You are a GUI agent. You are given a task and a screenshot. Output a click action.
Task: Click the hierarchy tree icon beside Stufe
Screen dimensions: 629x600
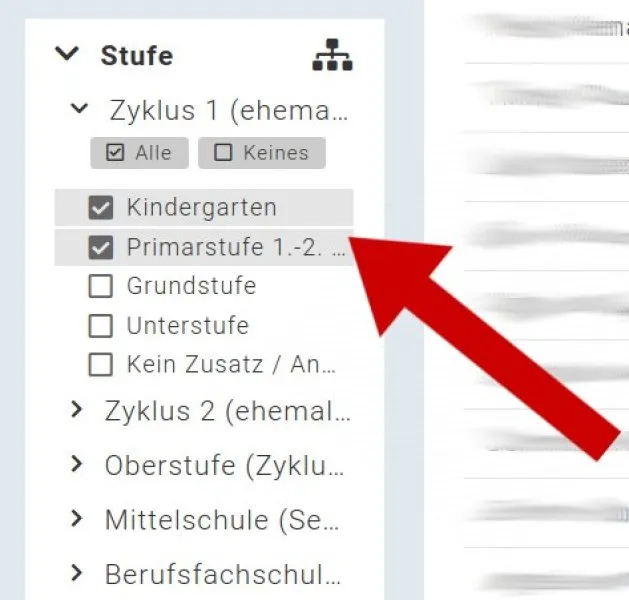click(x=332, y=57)
